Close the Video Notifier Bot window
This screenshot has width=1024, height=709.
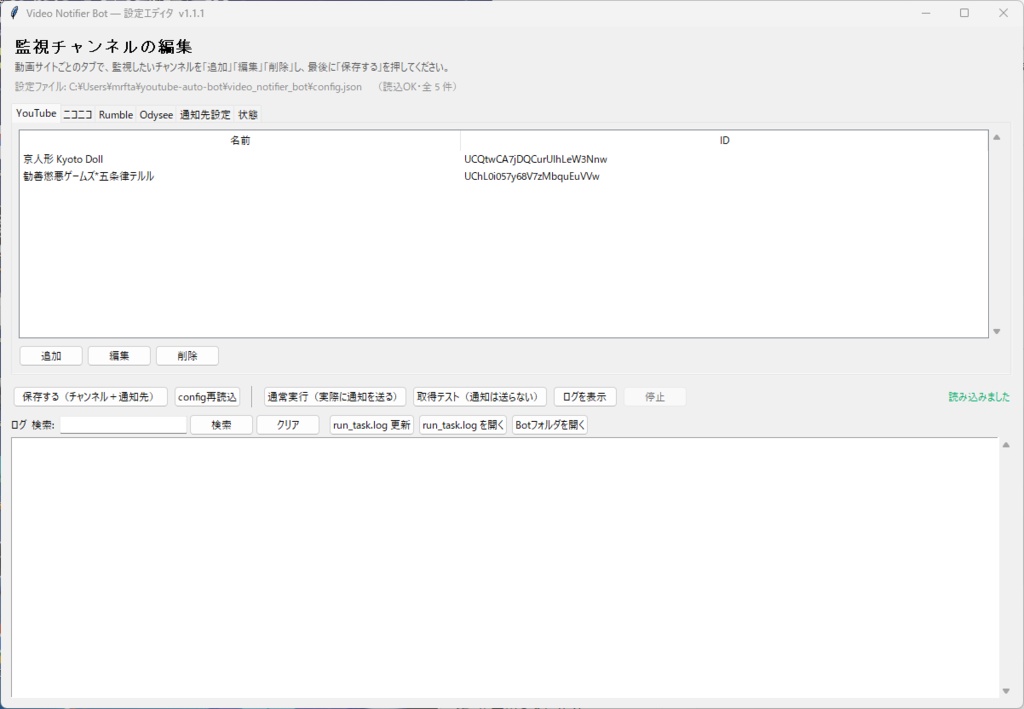1003,13
